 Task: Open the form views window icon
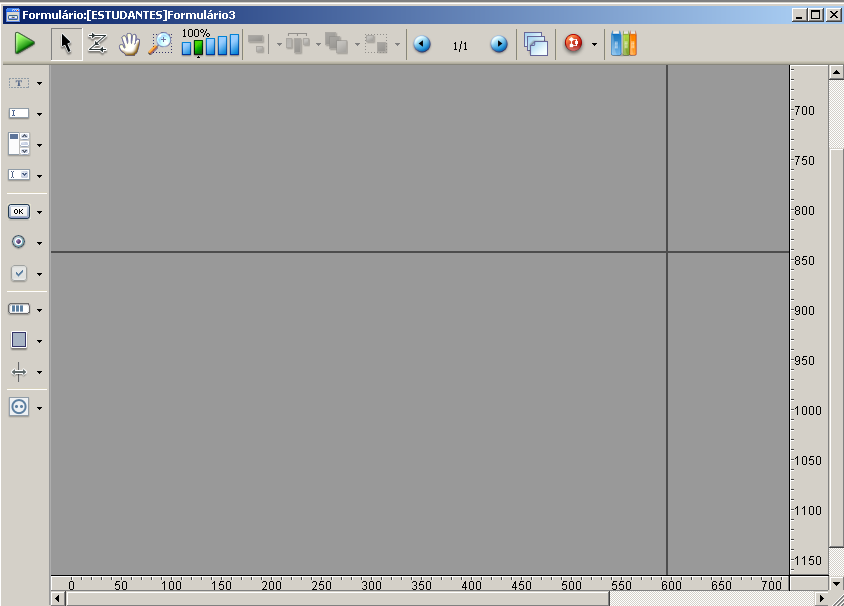(536, 44)
